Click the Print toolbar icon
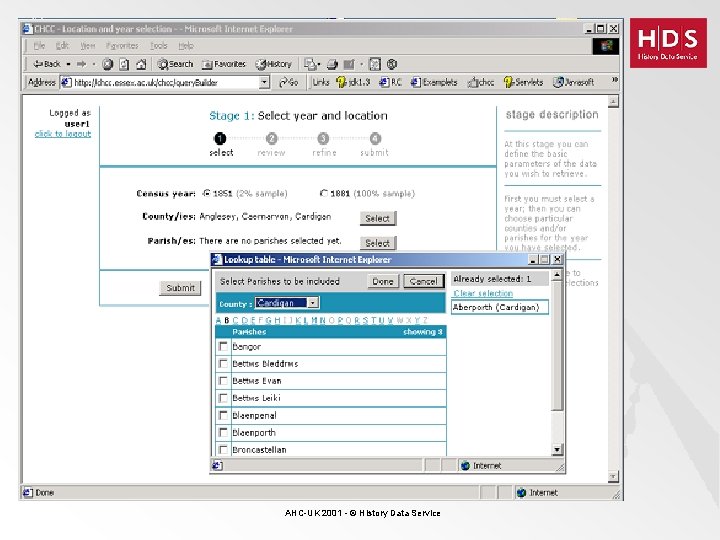720x540 pixels. pos(332,64)
